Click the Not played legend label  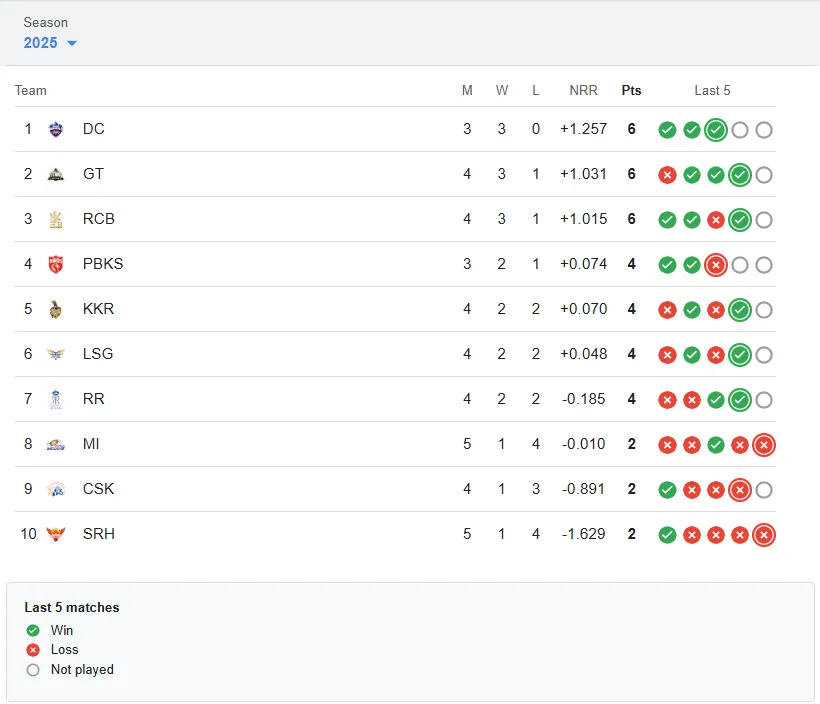point(82,669)
